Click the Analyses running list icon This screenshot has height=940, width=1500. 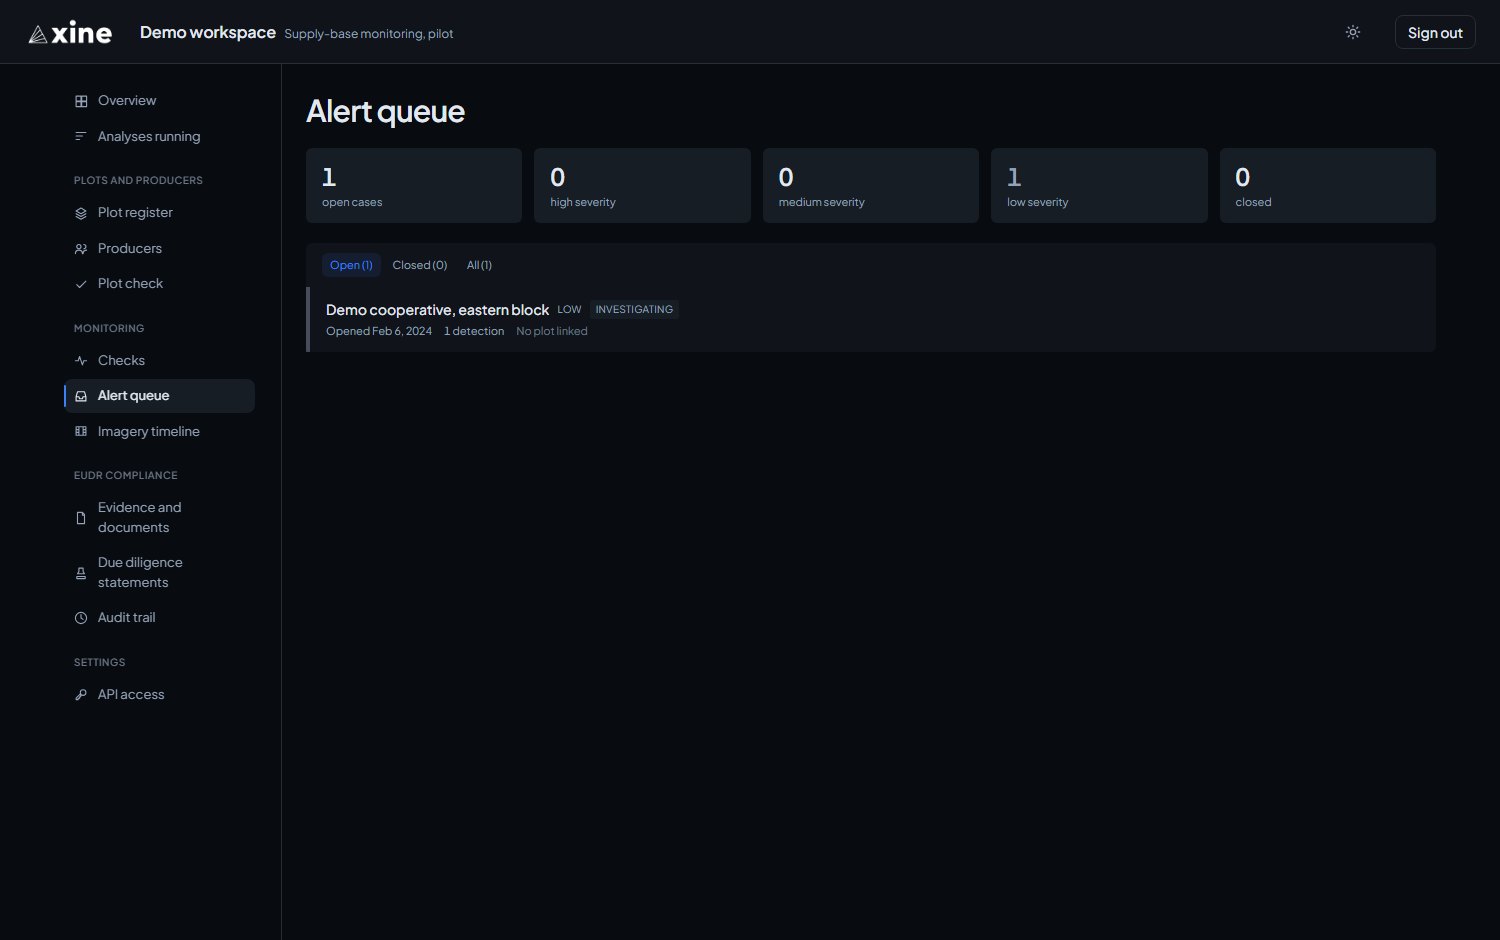(81, 137)
